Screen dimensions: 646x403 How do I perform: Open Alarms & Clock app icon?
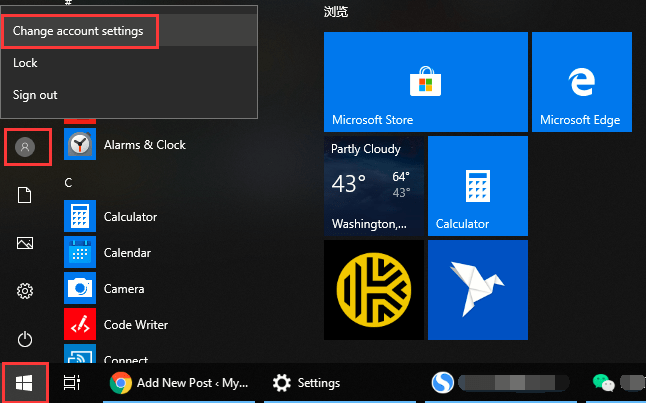[80, 144]
